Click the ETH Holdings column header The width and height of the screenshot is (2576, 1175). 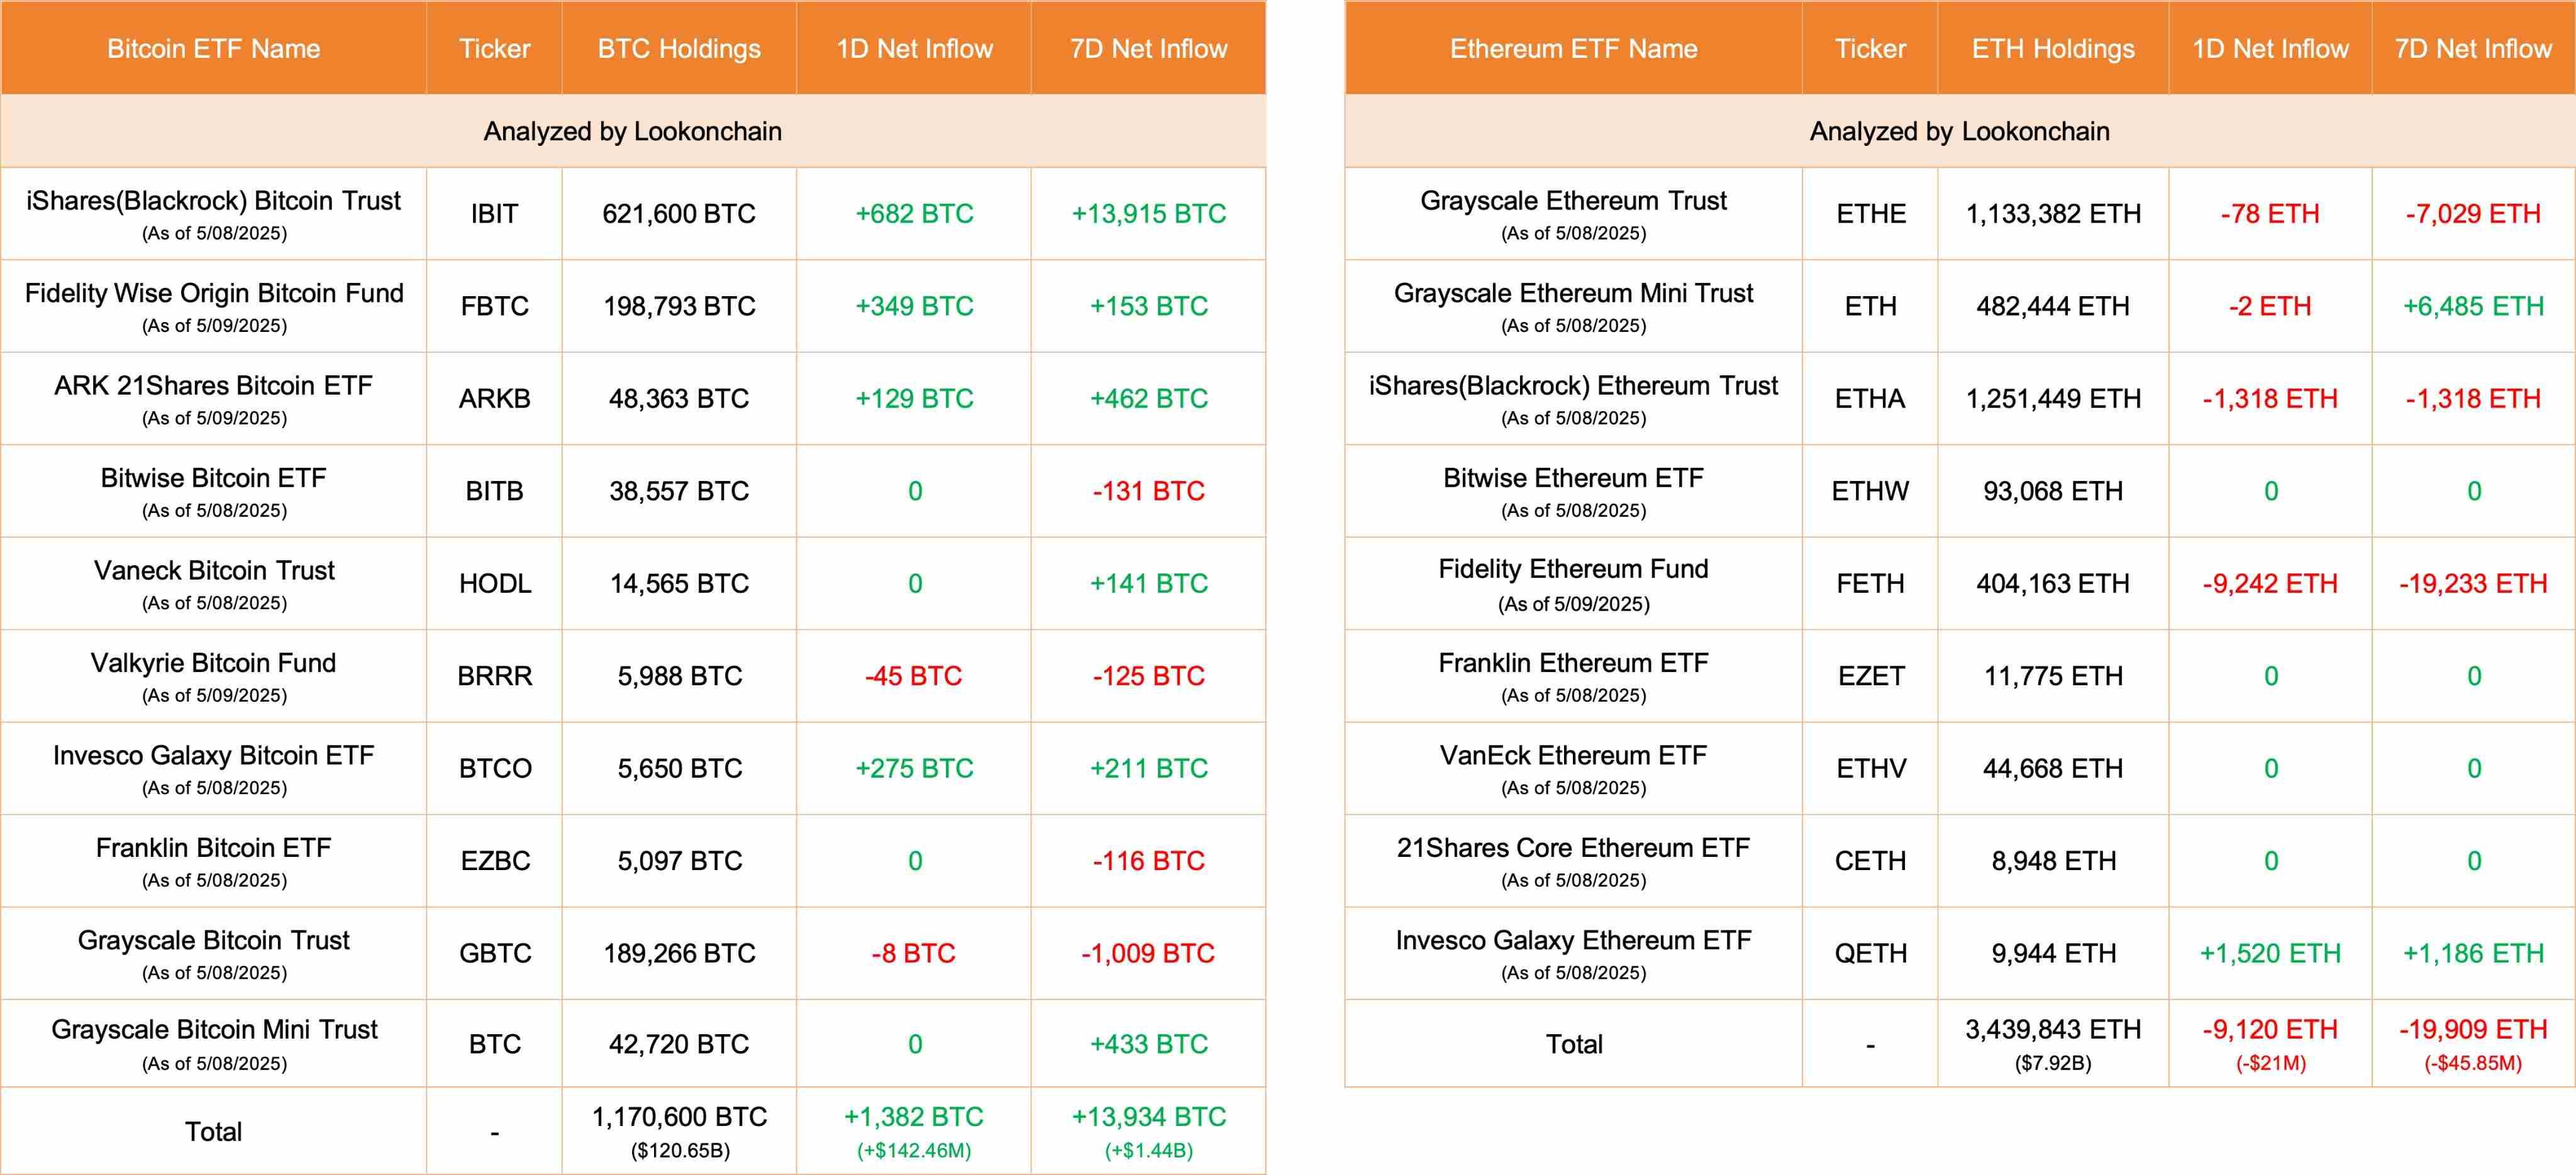pos(2053,49)
